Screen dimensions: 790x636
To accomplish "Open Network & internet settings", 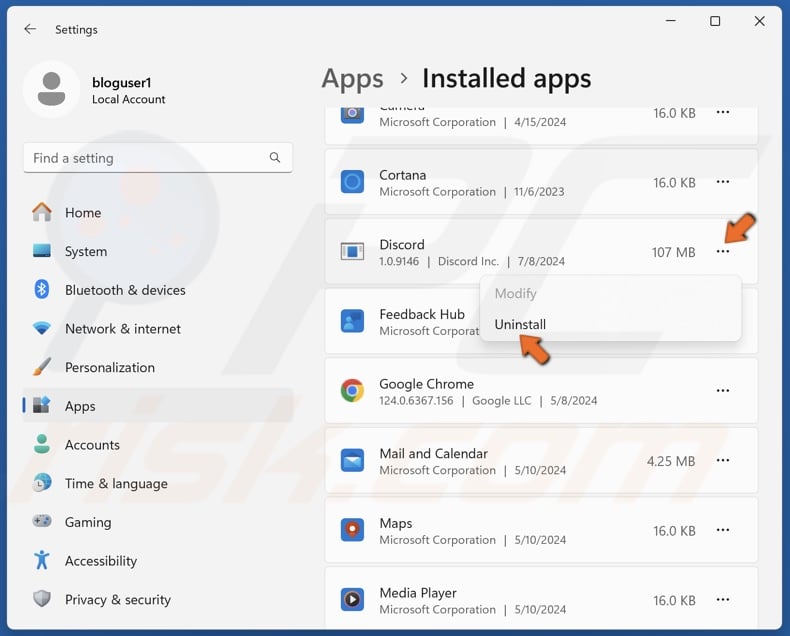I will pos(158,329).
